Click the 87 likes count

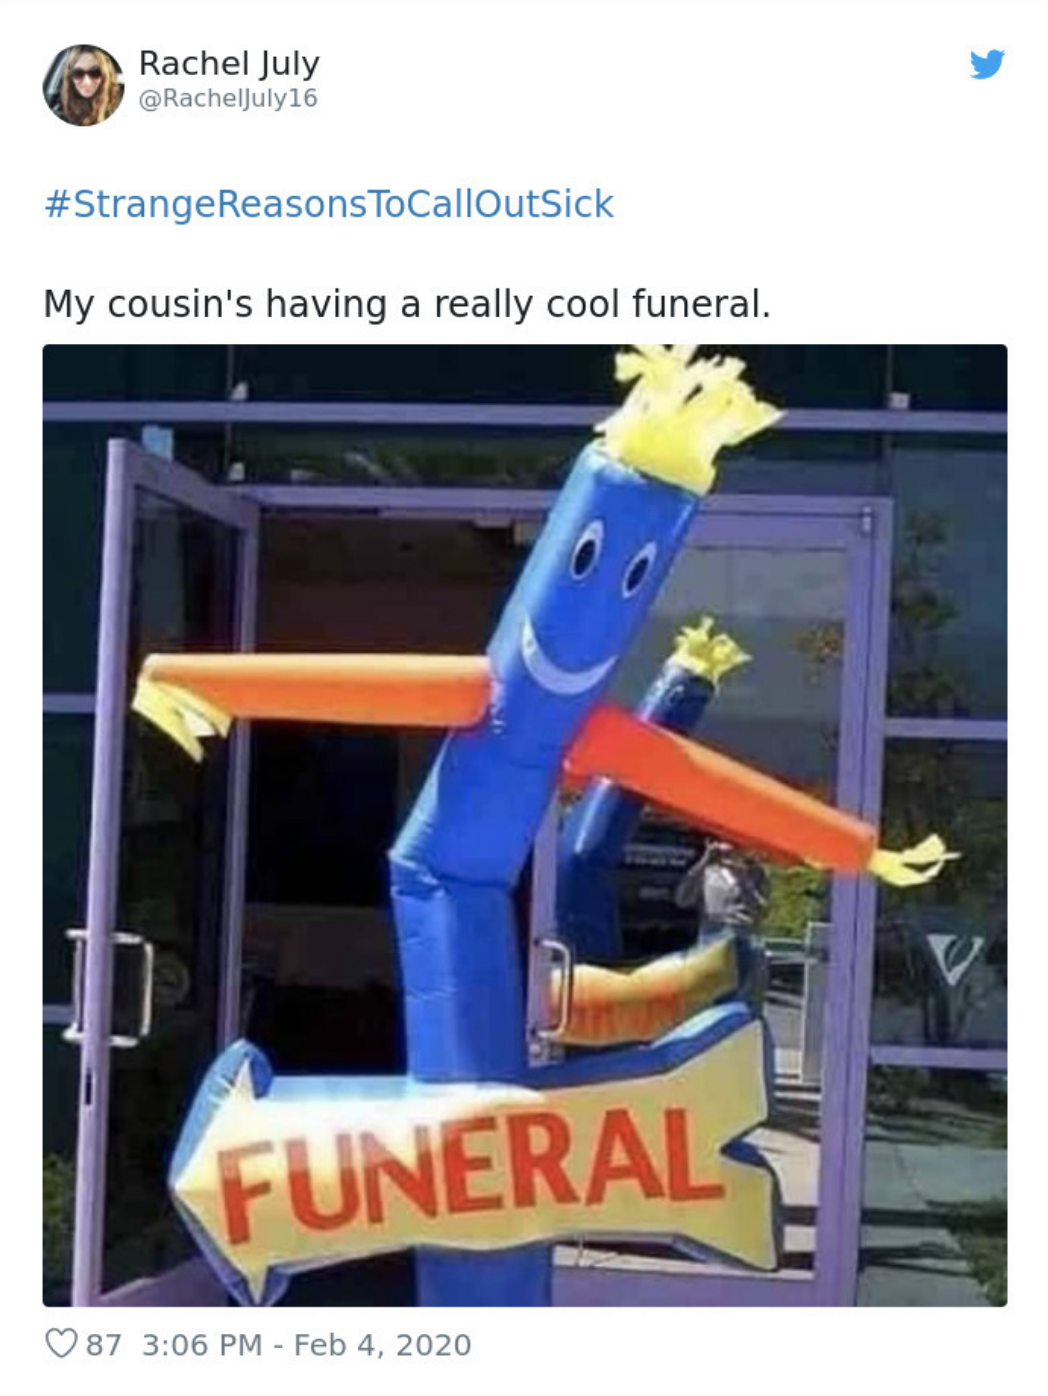[x=103, y=1344]
